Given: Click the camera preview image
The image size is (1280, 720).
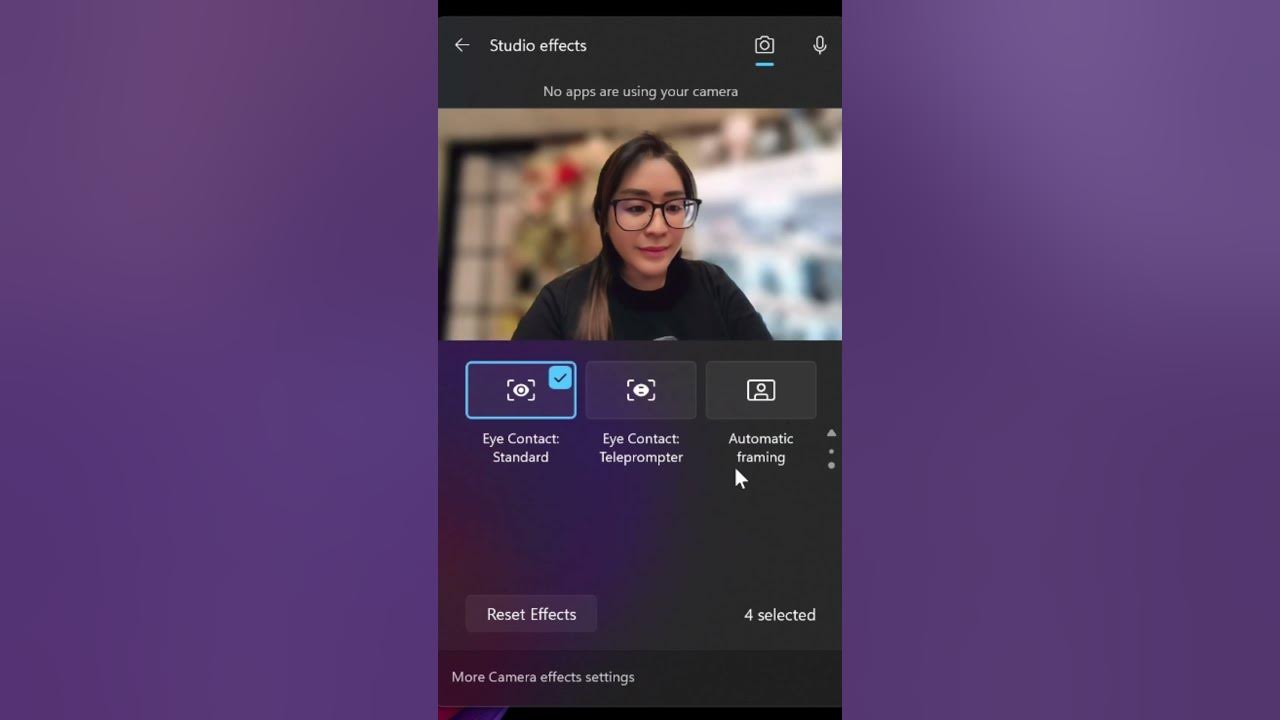Looking at the screenshot, I should pyautogui.click(x=640, y=225).
